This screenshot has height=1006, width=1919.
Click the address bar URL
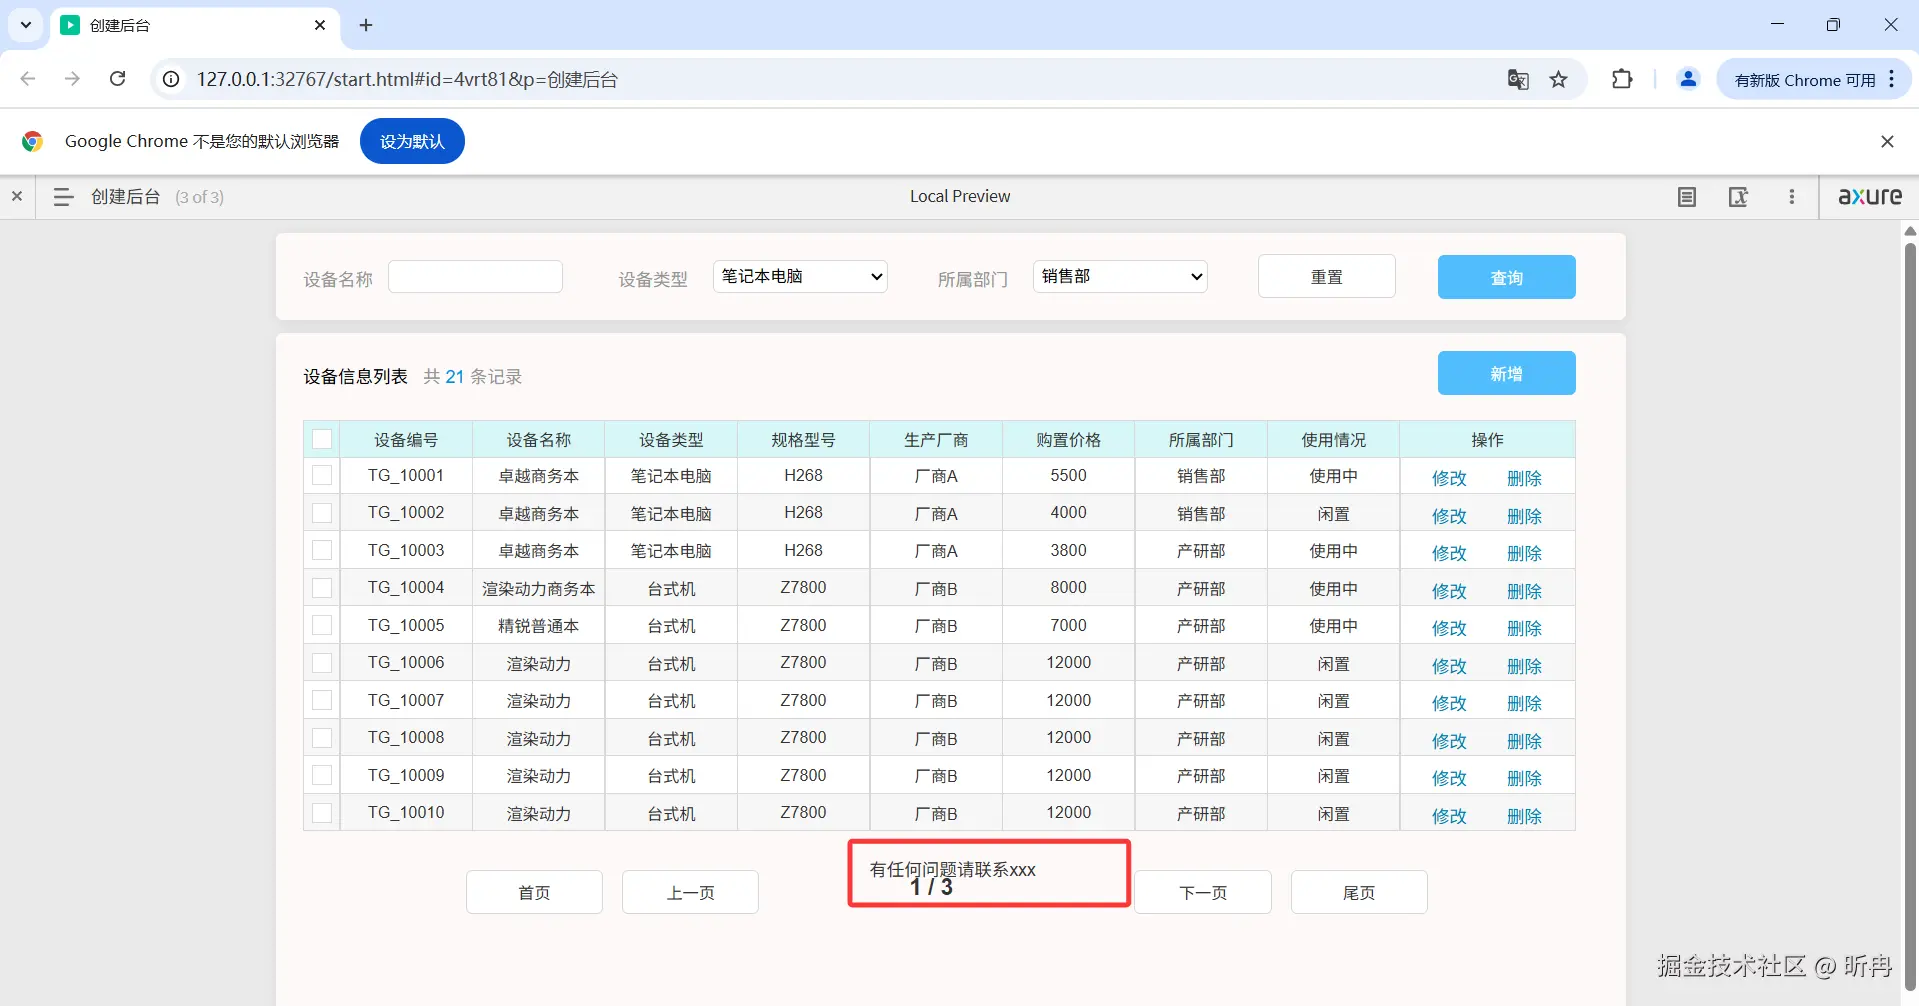(407, 79)
